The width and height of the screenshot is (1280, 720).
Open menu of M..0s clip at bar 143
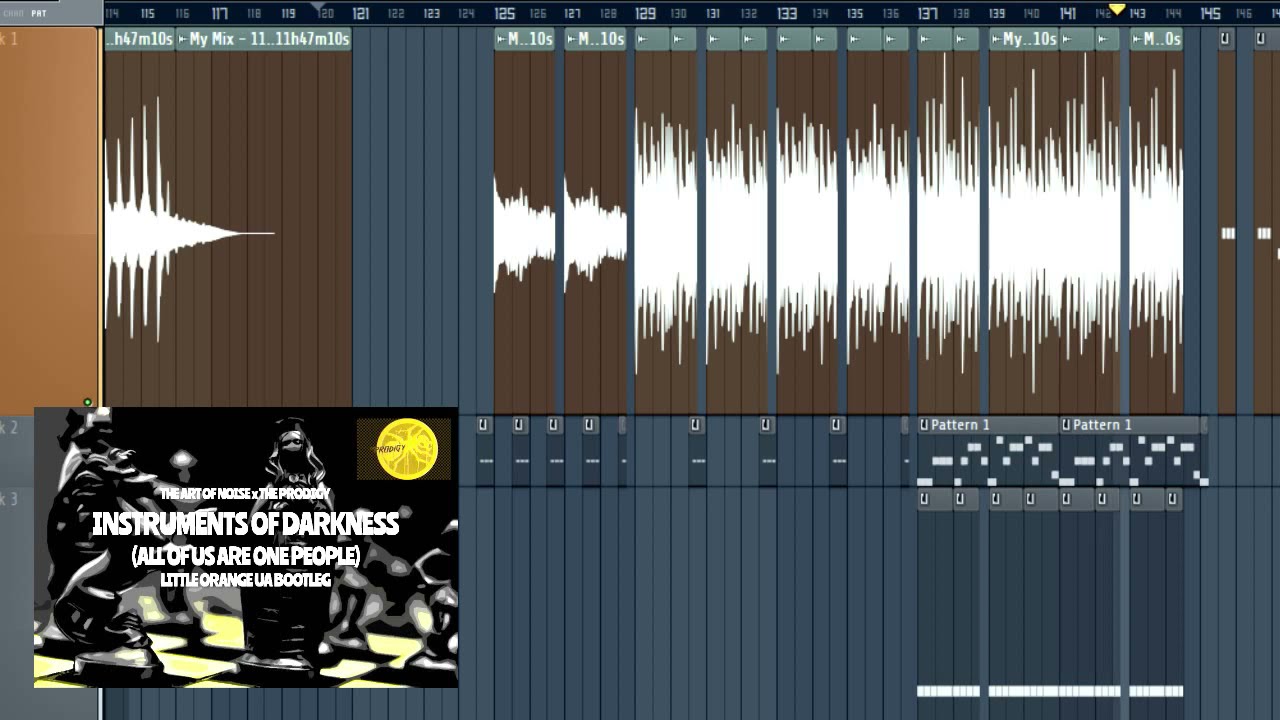[1137, 39]
